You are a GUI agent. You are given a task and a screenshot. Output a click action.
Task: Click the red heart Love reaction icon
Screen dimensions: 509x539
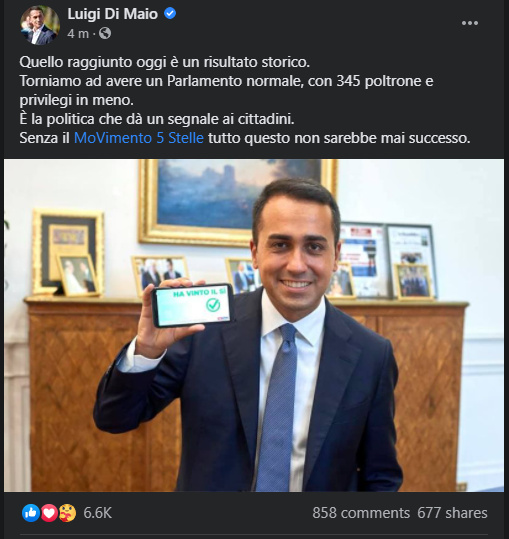(49, 513)
